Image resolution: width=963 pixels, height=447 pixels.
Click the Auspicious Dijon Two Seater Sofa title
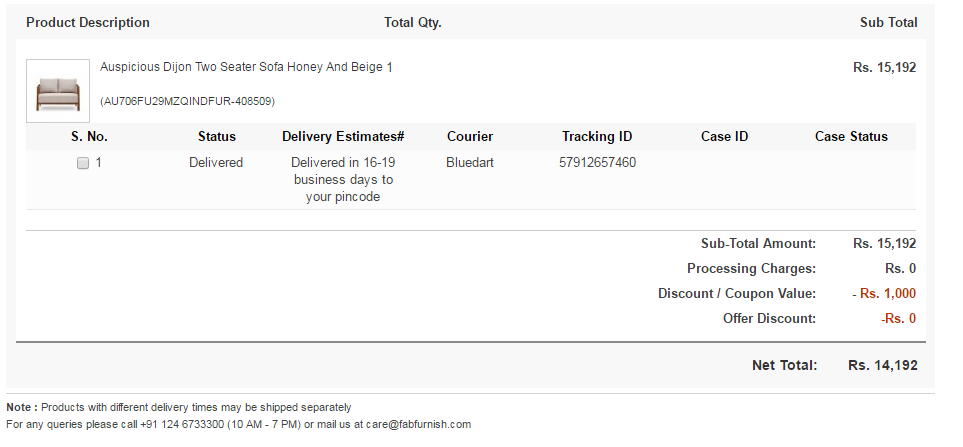pos(246,67)
